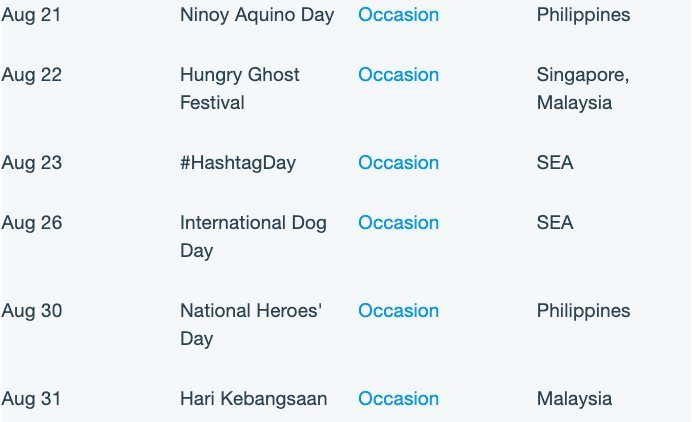Screen dimensions: 692x422
Task: Click the International Dog Day event name
Action: point(253,237)
